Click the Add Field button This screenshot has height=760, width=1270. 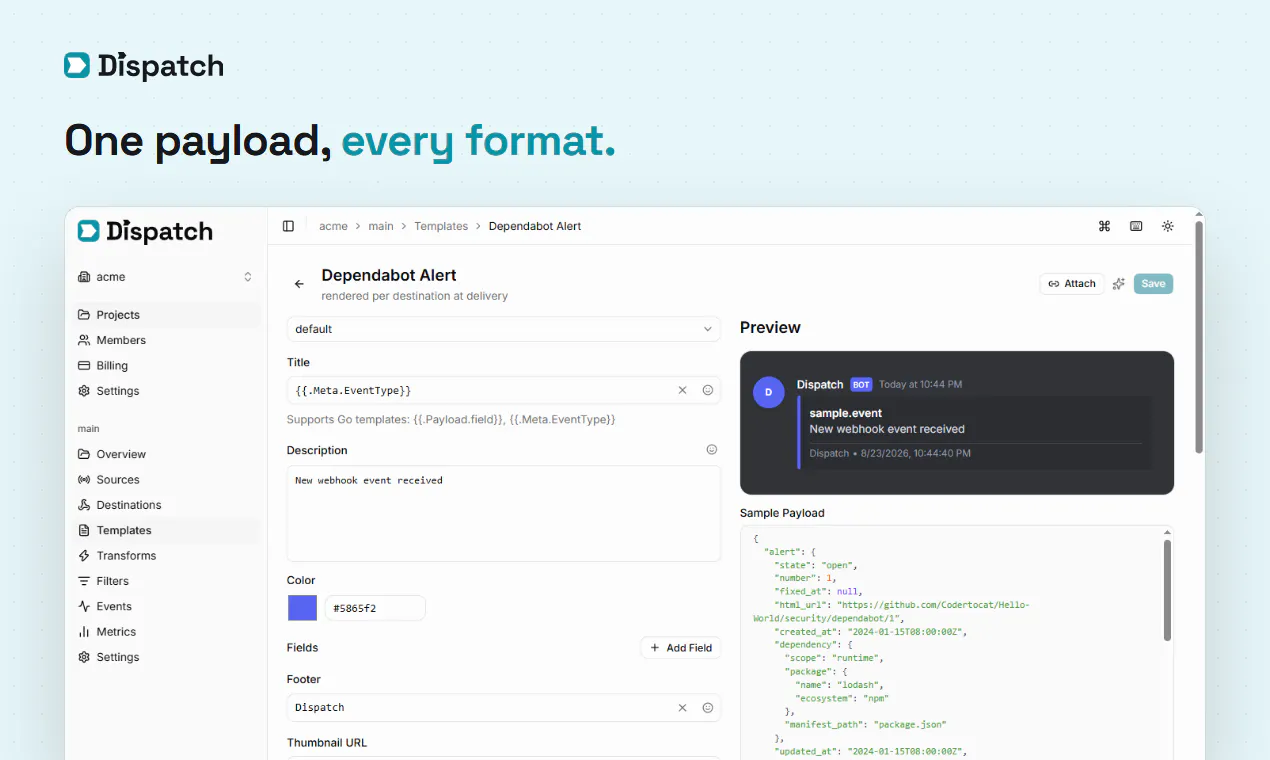coord(681,648)
